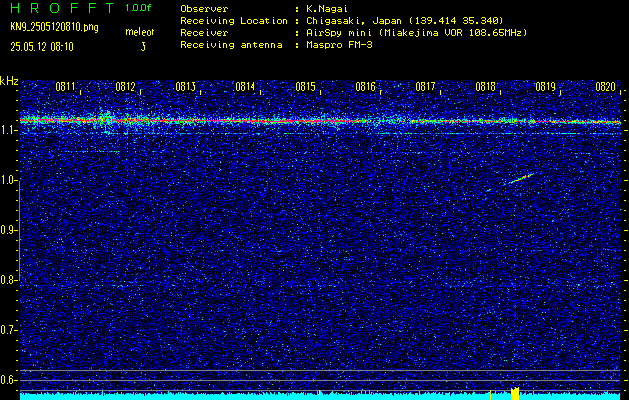Click the Observer field label
The width and height of the screenshot is (629, 400).
click(204, 9)
